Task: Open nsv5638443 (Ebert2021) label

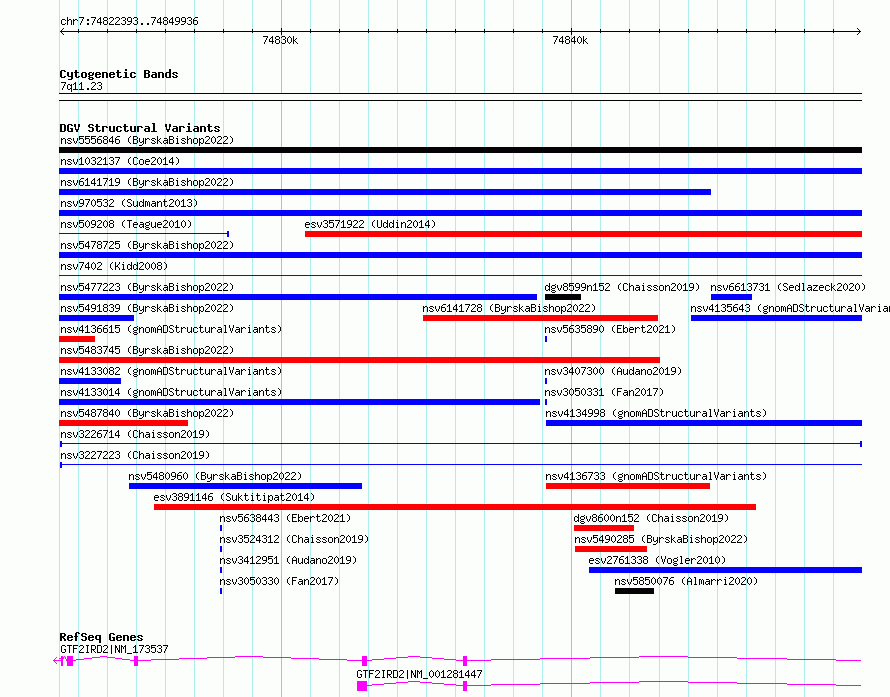Action: coord(285,518)
